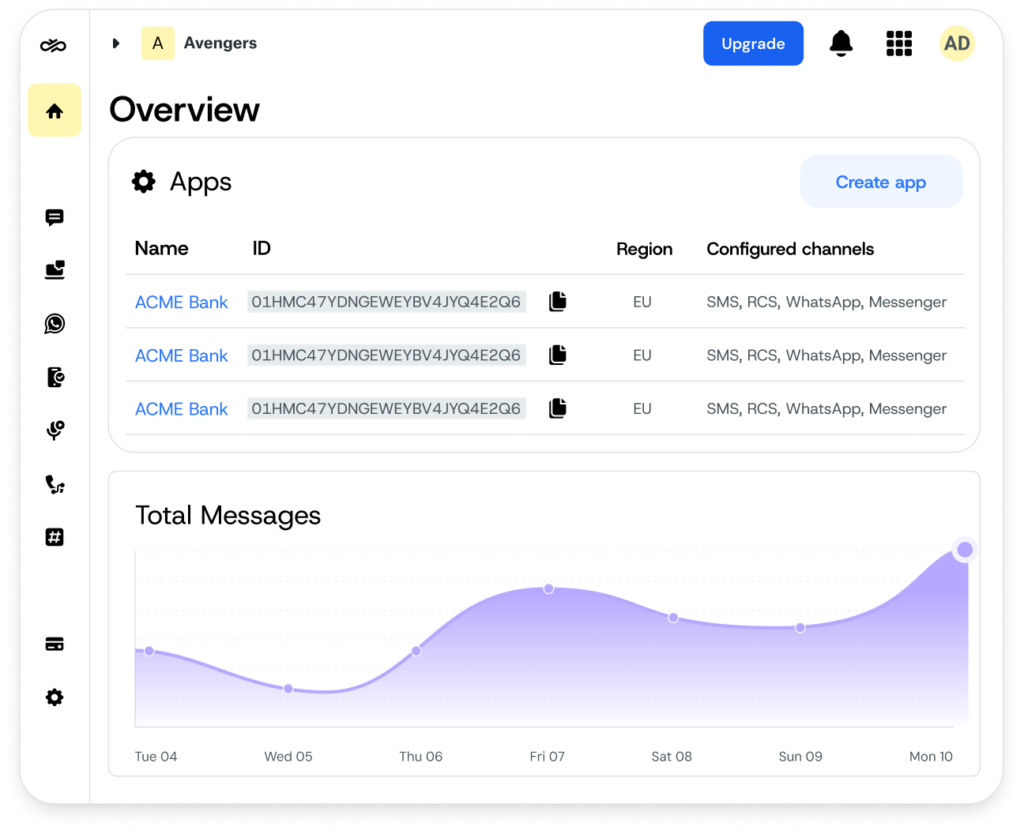Open the voice microphone sidebar icon

55,430
